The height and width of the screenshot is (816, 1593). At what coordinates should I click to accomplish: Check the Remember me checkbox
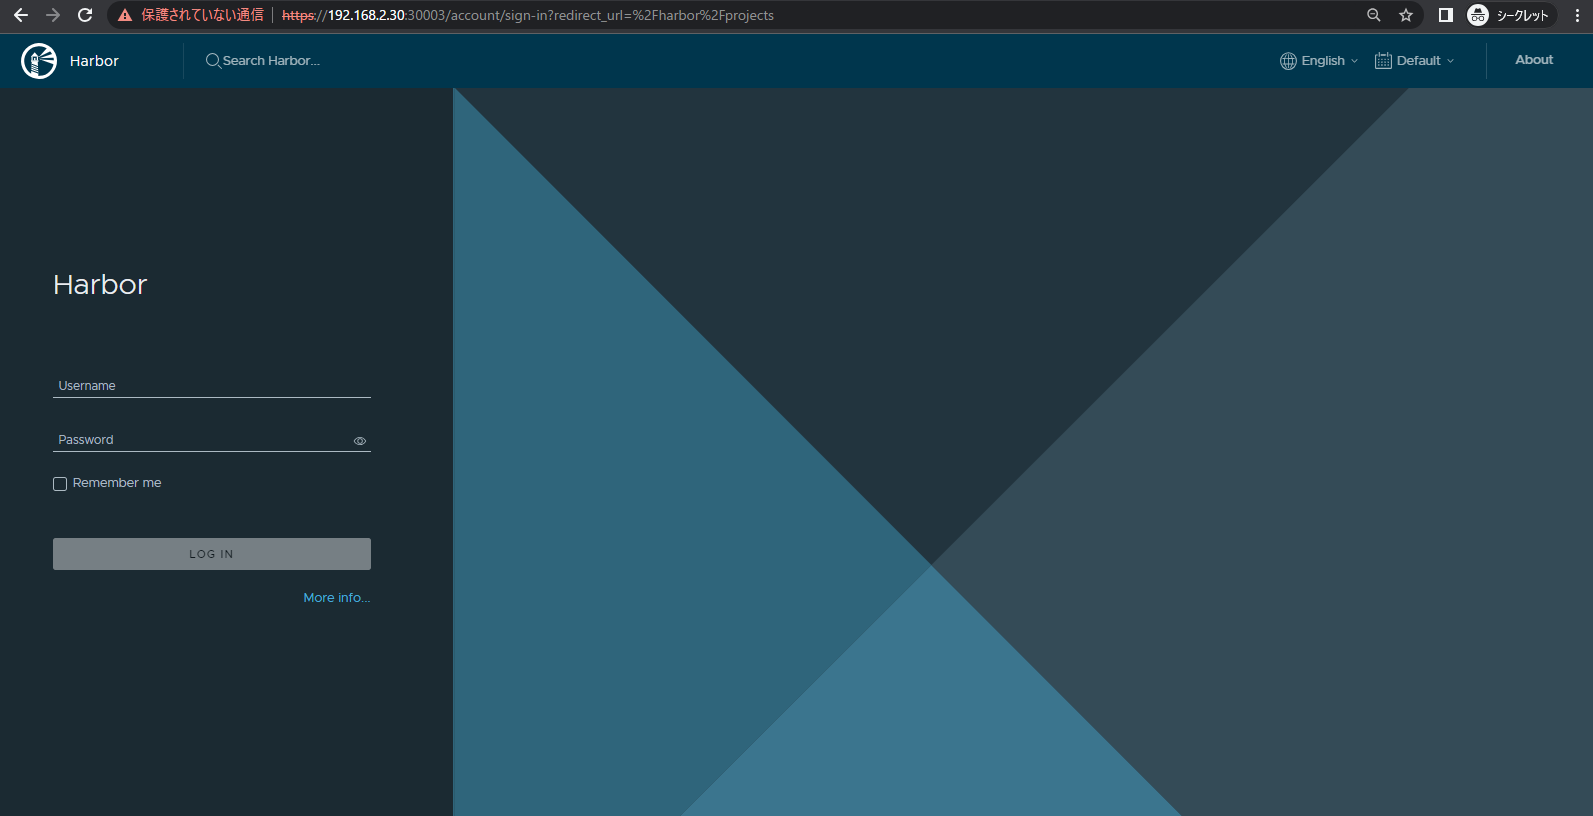(60, 484)
